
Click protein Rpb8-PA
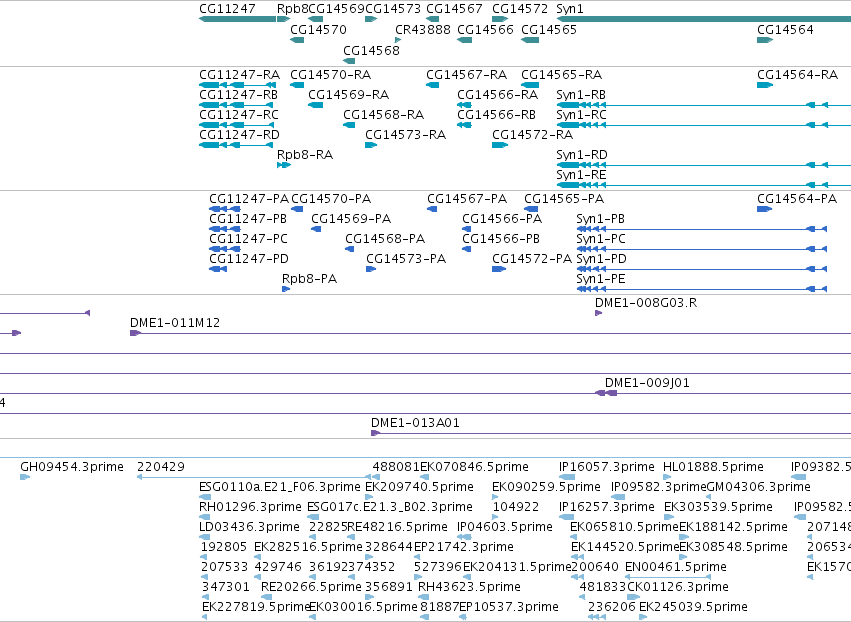[x=309, y=279]
